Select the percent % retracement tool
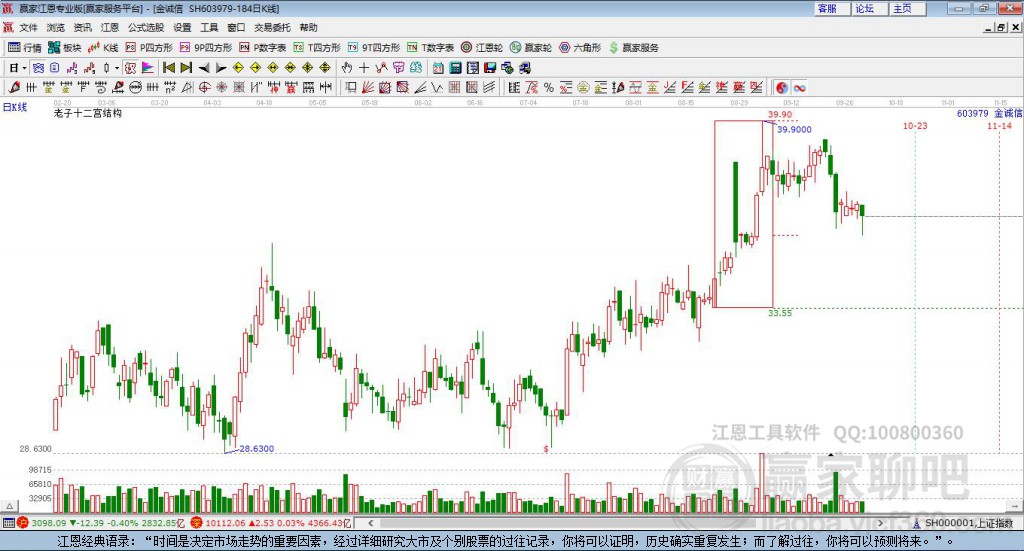Screen dimensions: 1024x551 click(549, 87)
